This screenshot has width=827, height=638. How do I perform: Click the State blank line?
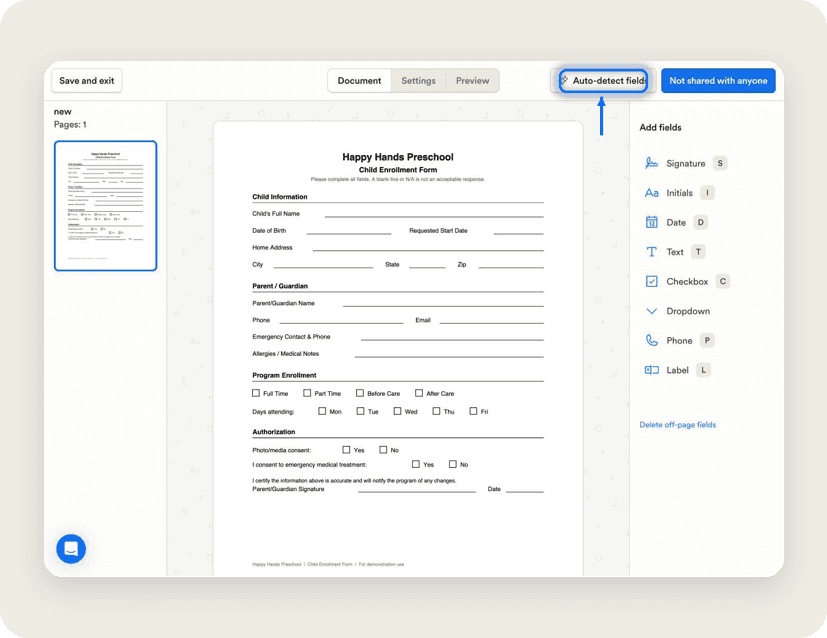[427, 267]
